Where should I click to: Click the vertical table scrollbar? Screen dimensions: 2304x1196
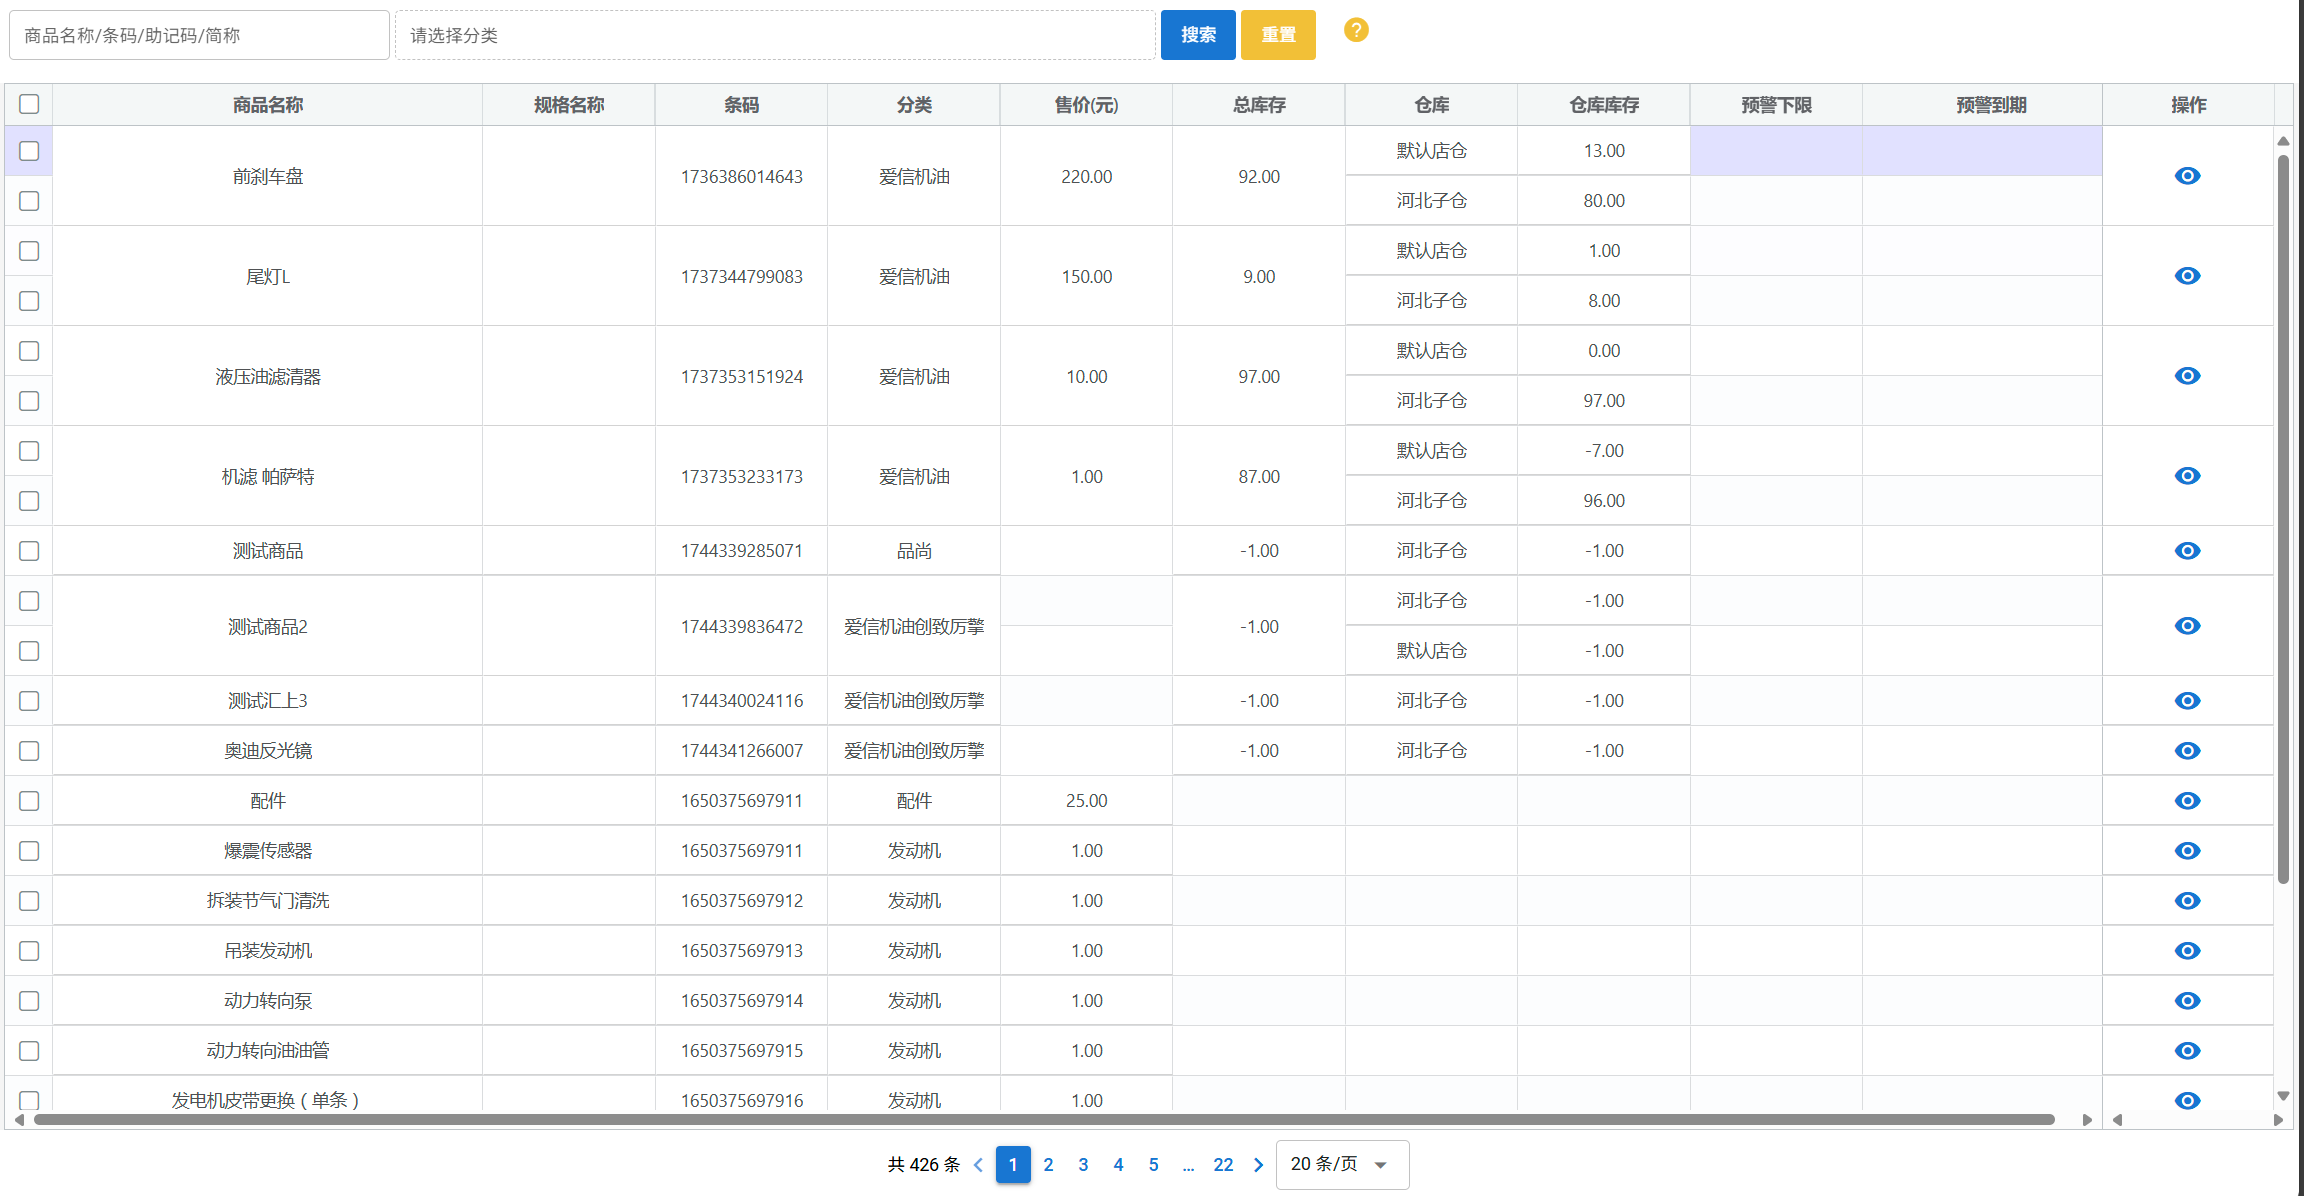(x=2283, y=519)
